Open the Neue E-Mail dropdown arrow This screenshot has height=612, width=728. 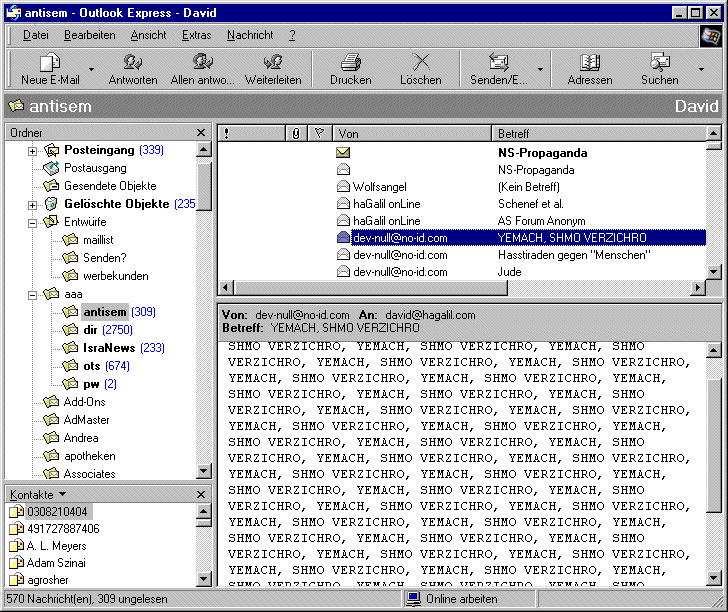click(x=91, y=70)
